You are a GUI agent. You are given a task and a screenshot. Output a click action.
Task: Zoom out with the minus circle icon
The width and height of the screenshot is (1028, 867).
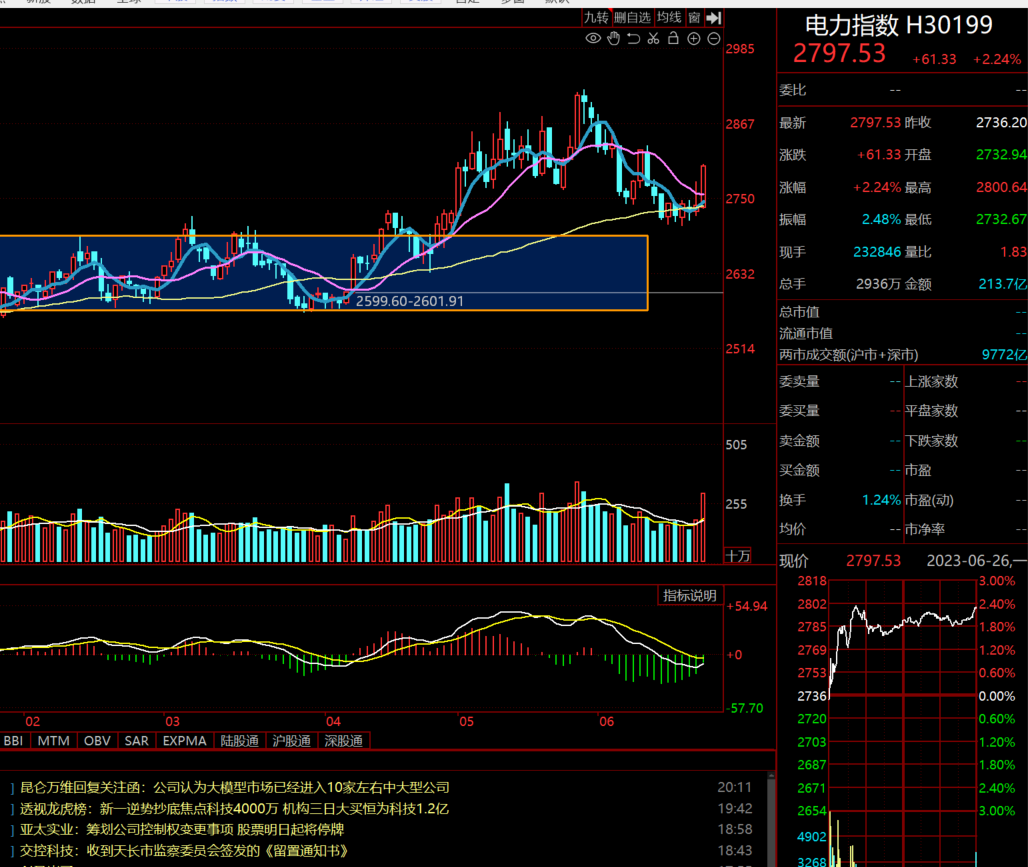tap(714, 39)
